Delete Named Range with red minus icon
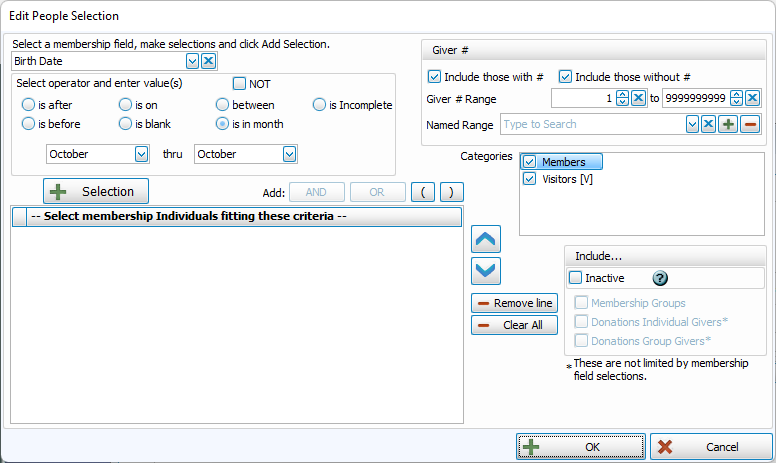Viewport: 776px width, 463px height. point(750,124)
